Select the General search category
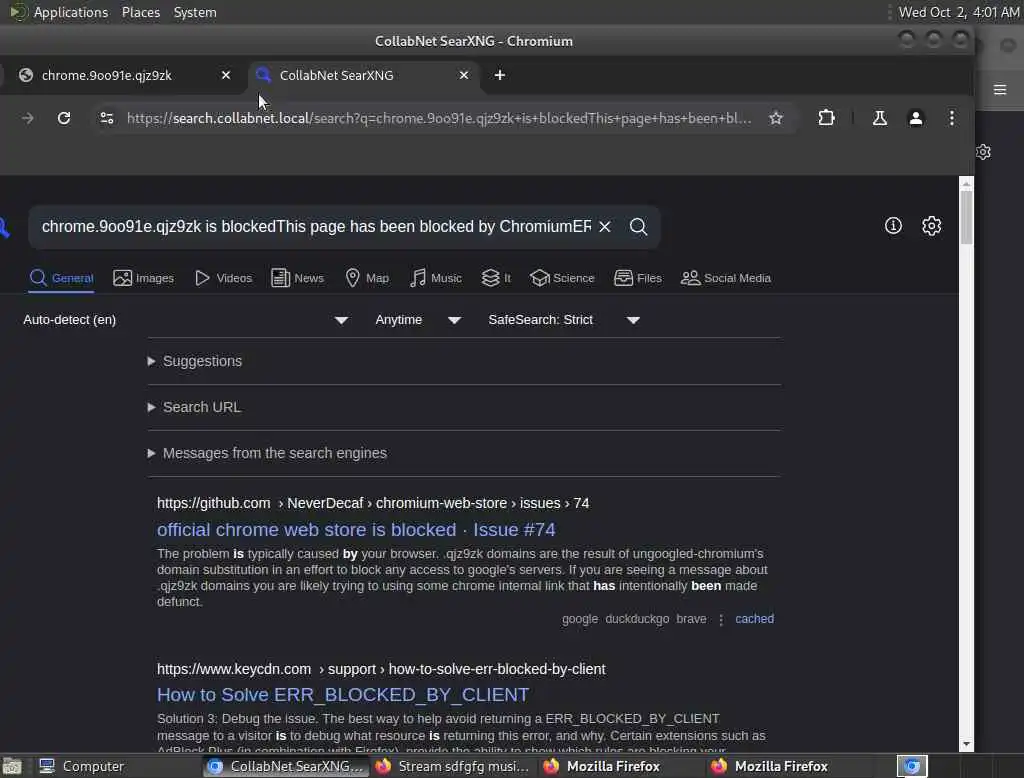The width and height of the screenshot is (1024, 778). [x=61, y=278]
